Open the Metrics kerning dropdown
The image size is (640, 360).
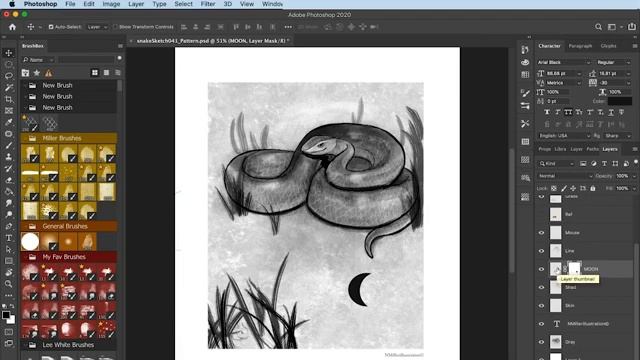point(563,83)
